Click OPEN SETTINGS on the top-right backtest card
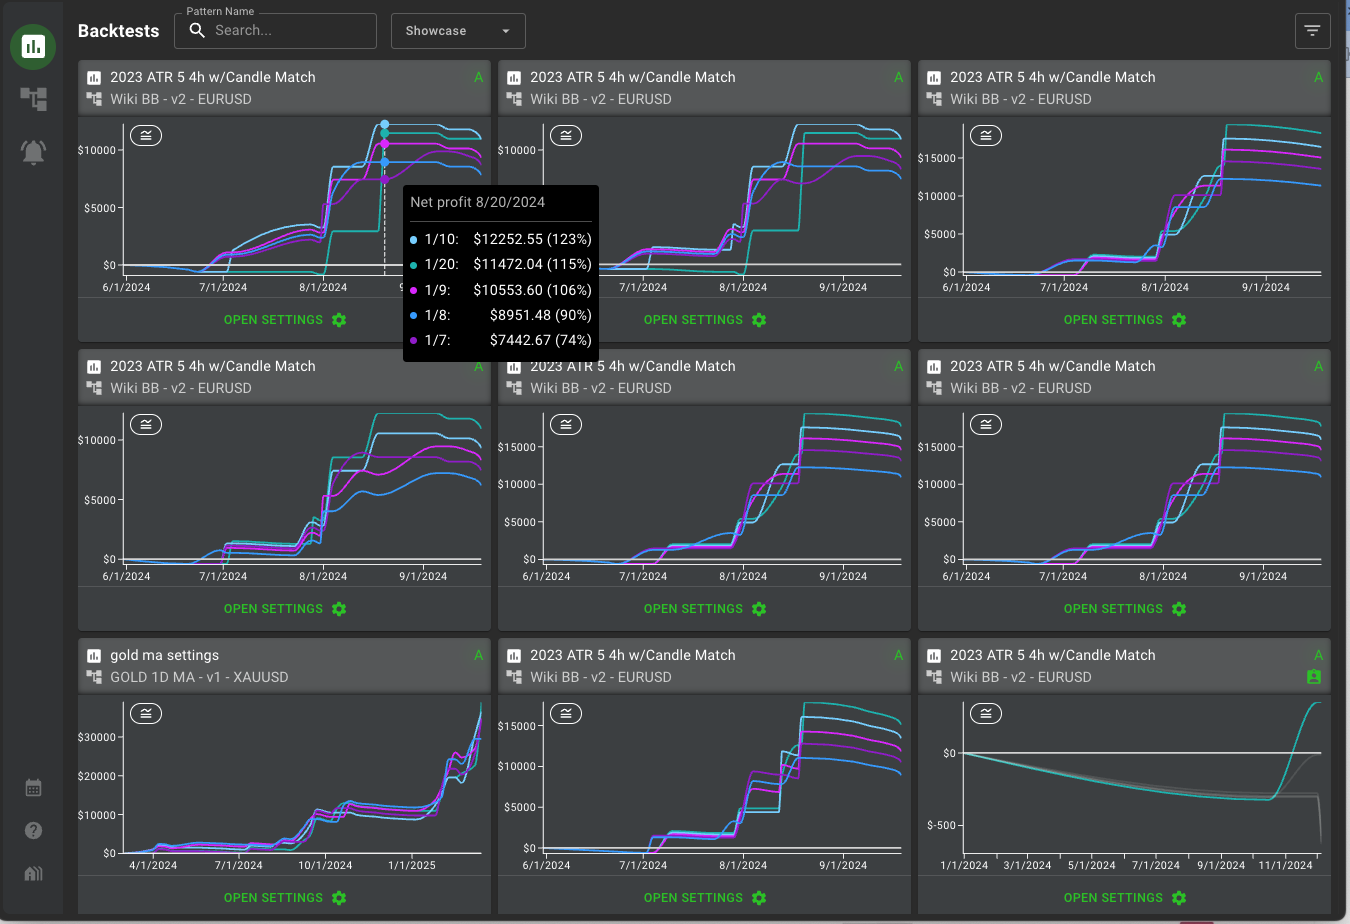 point(1113,320)
